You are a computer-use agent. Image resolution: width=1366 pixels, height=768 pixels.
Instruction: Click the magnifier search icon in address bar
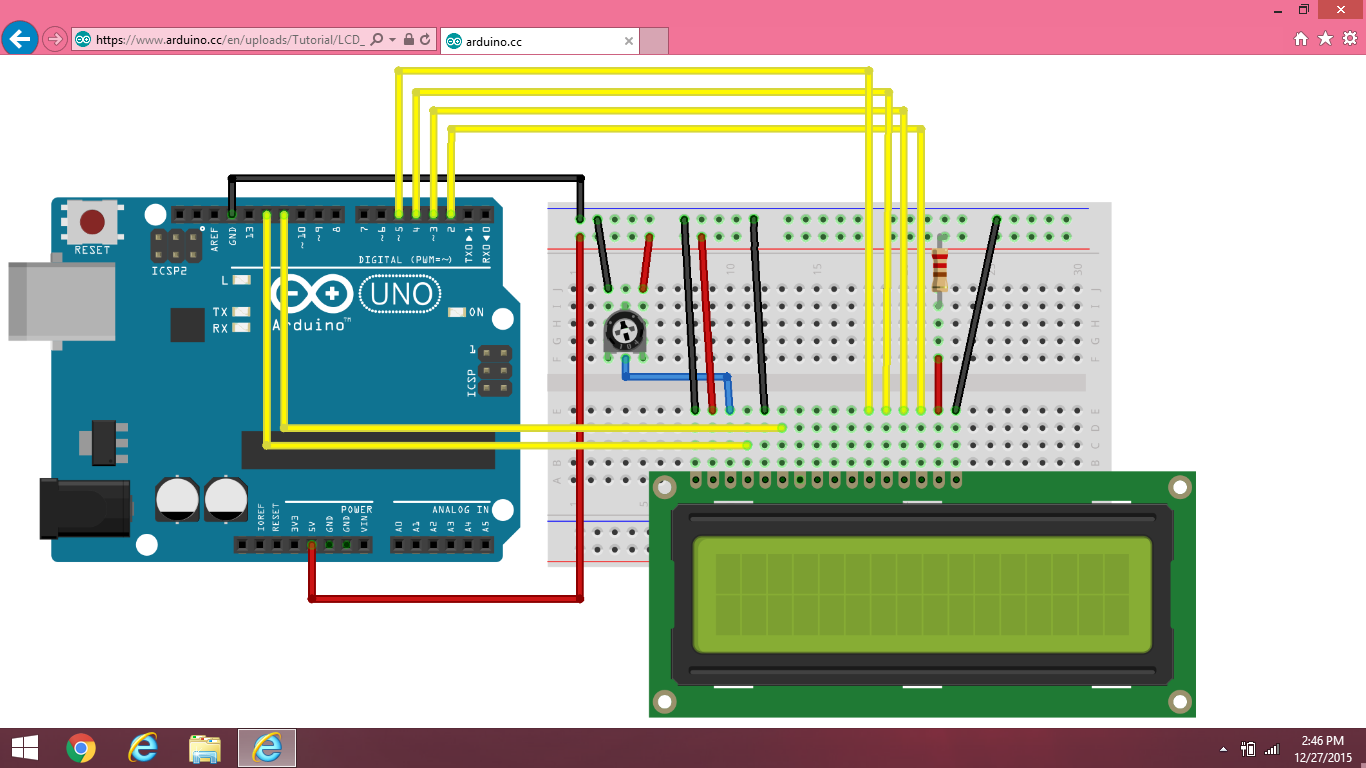[x=377, y=40]
